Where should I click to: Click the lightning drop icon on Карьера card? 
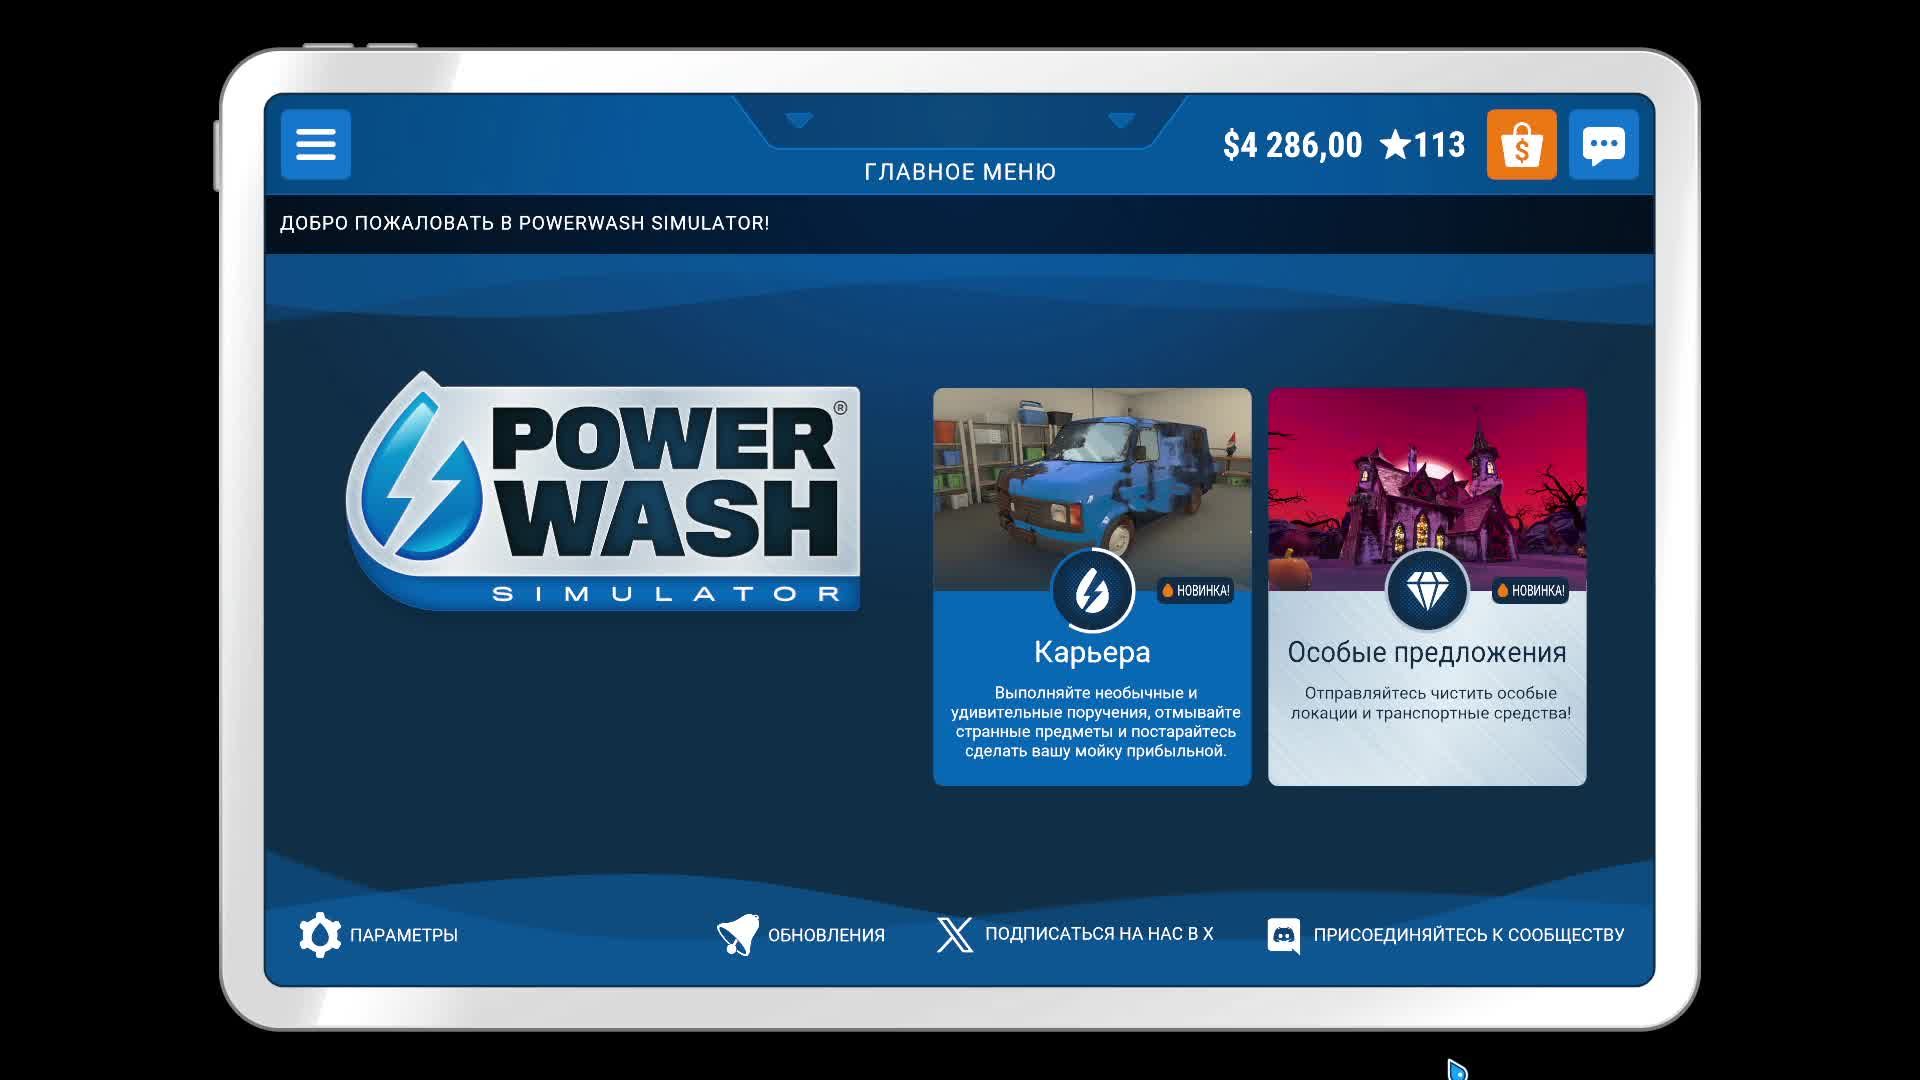(1092, 591)
